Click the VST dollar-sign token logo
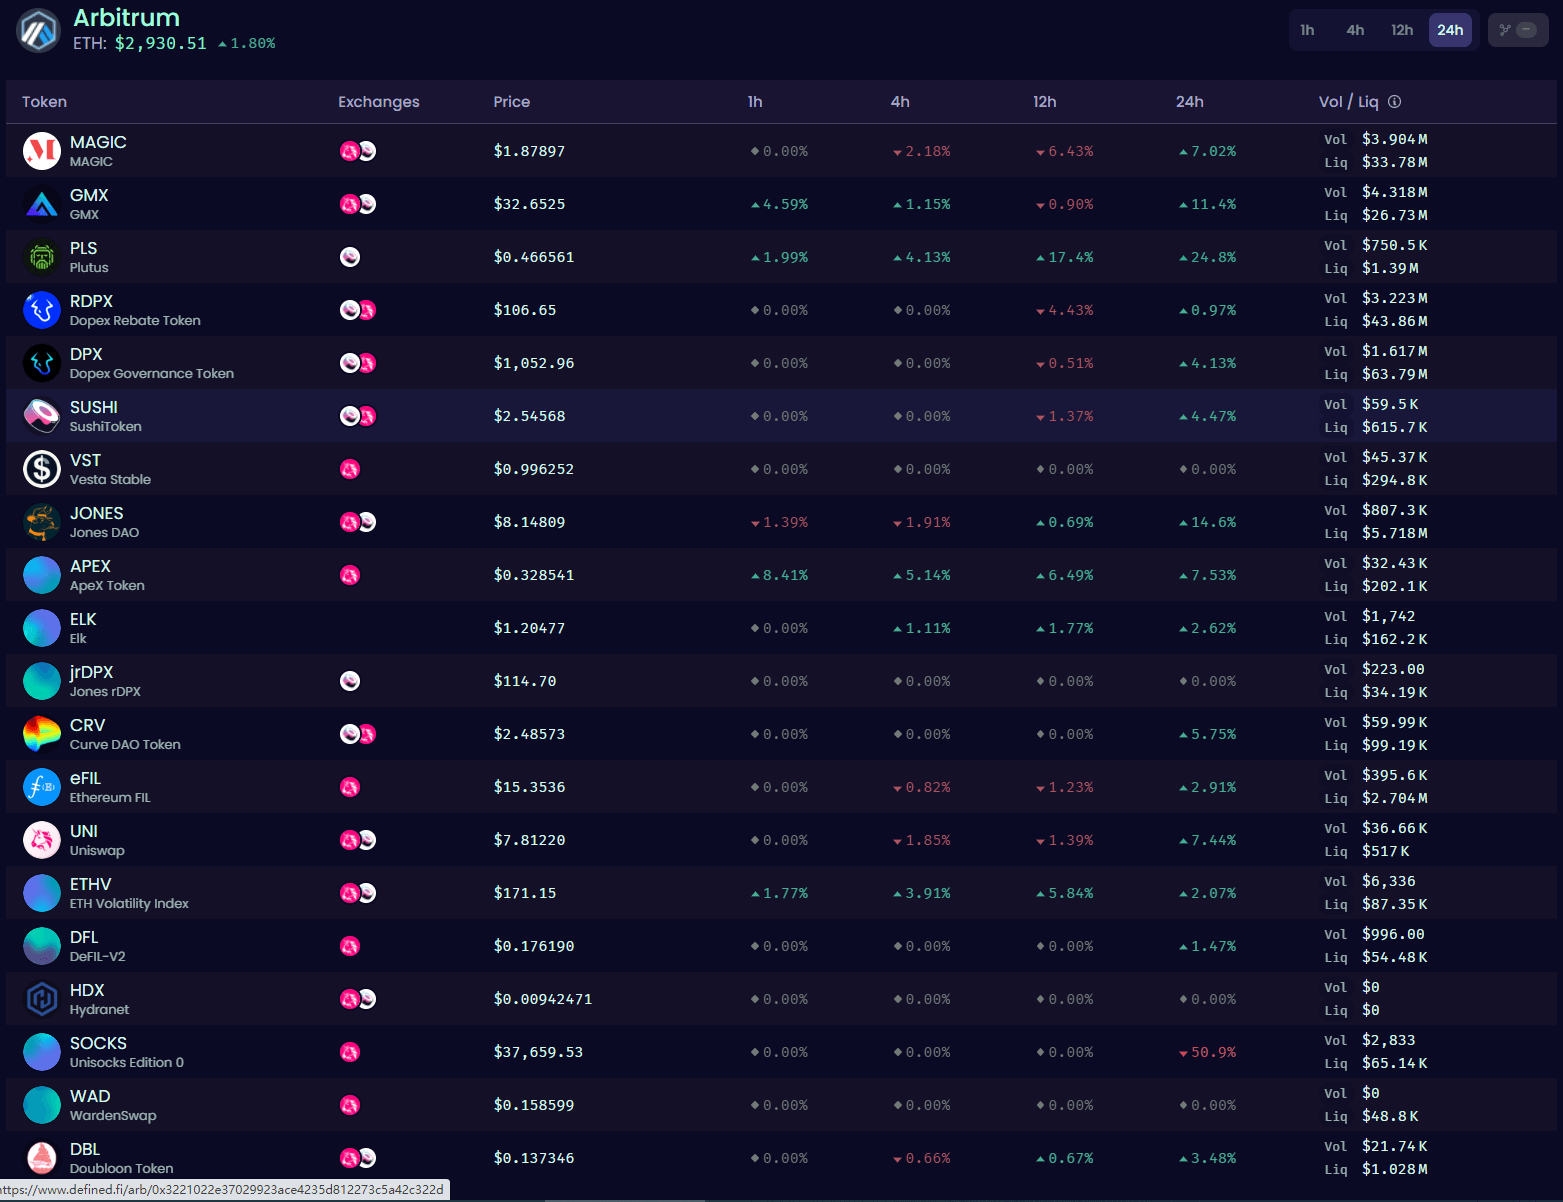1563x1202 pixels. click(42, 469)
